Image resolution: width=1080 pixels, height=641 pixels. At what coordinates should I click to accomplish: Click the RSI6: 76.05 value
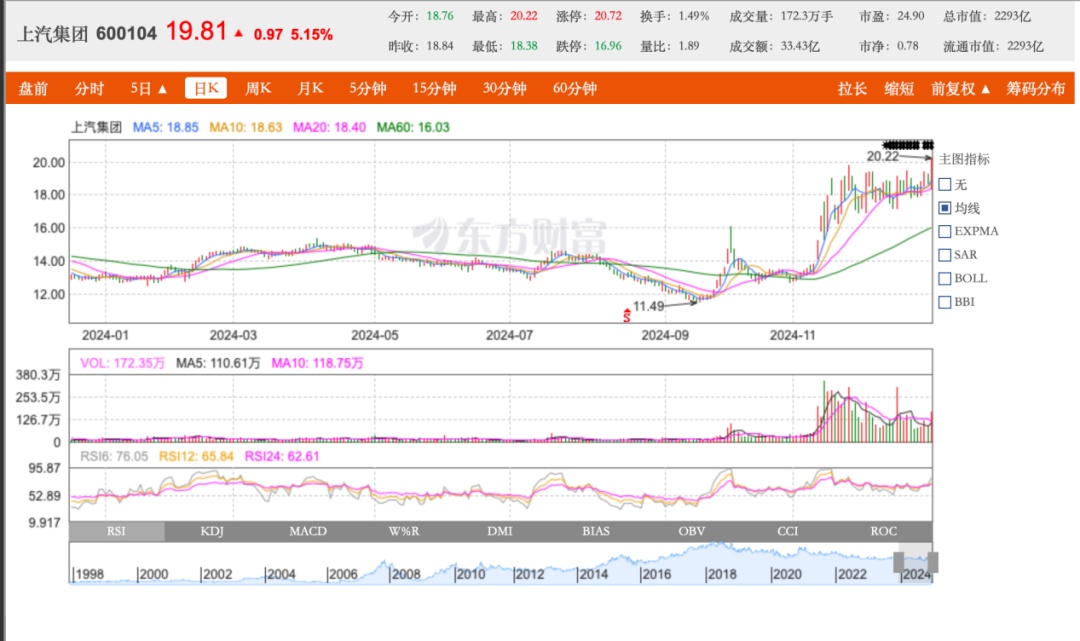tap(114, 456)
